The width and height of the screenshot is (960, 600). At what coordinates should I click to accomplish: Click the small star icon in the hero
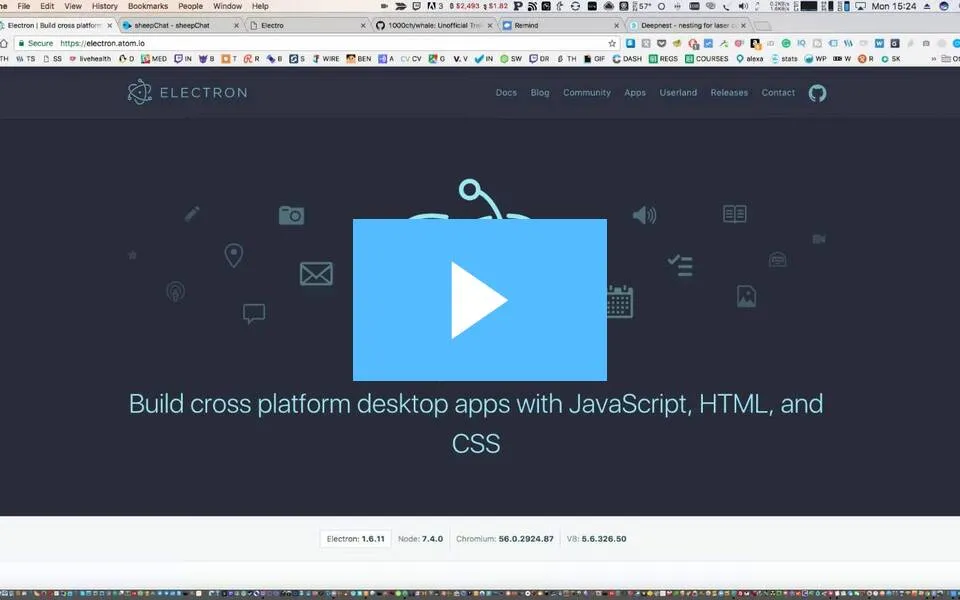(x=132, y=255)
